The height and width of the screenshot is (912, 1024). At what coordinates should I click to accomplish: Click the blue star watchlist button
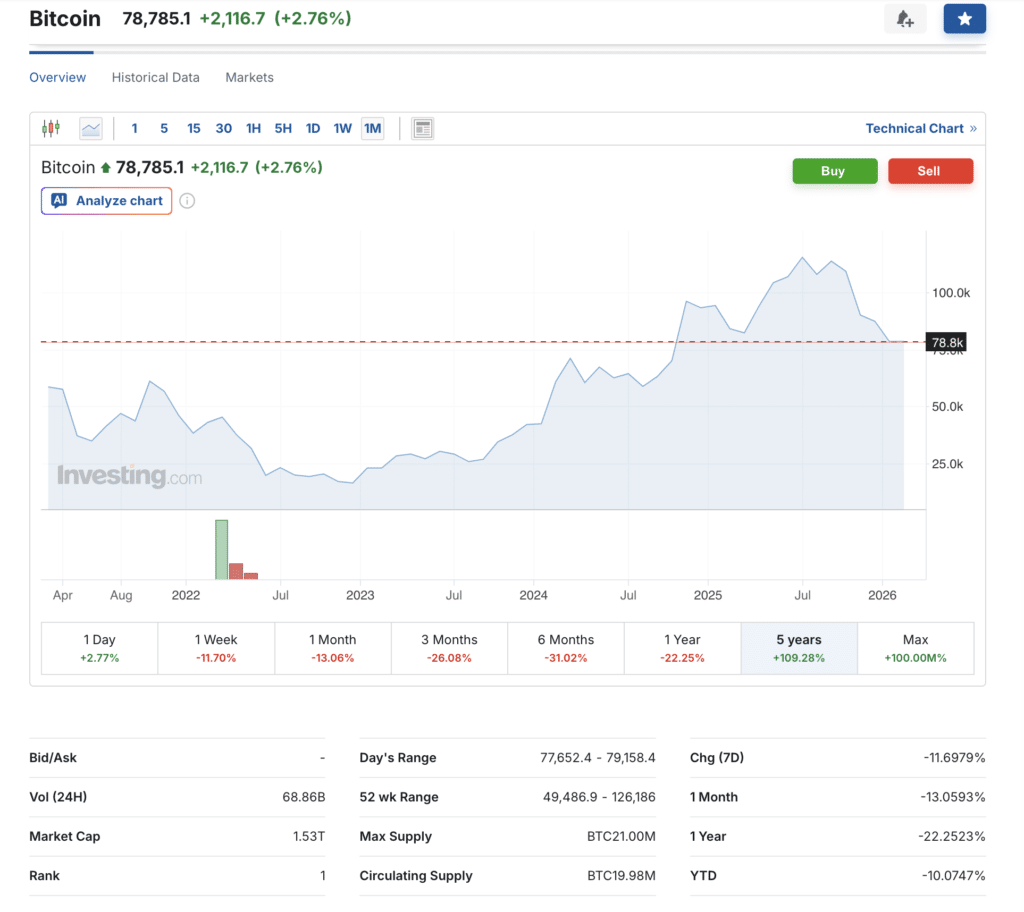[965, 19]
